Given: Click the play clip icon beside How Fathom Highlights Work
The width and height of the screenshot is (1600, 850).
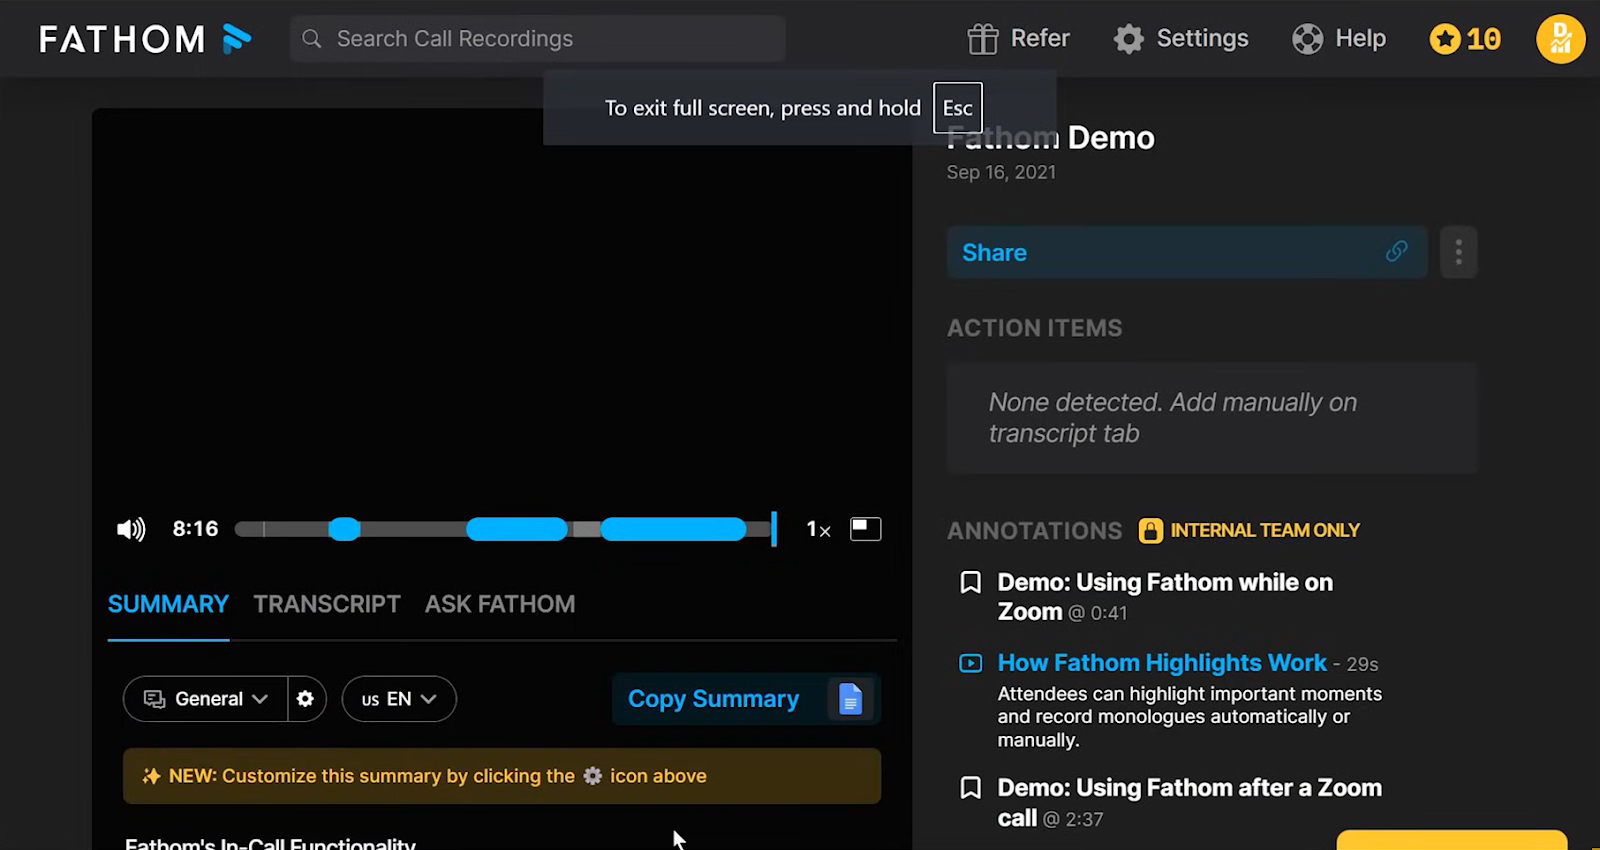Looking at the screenshot, I should (970, 663).
